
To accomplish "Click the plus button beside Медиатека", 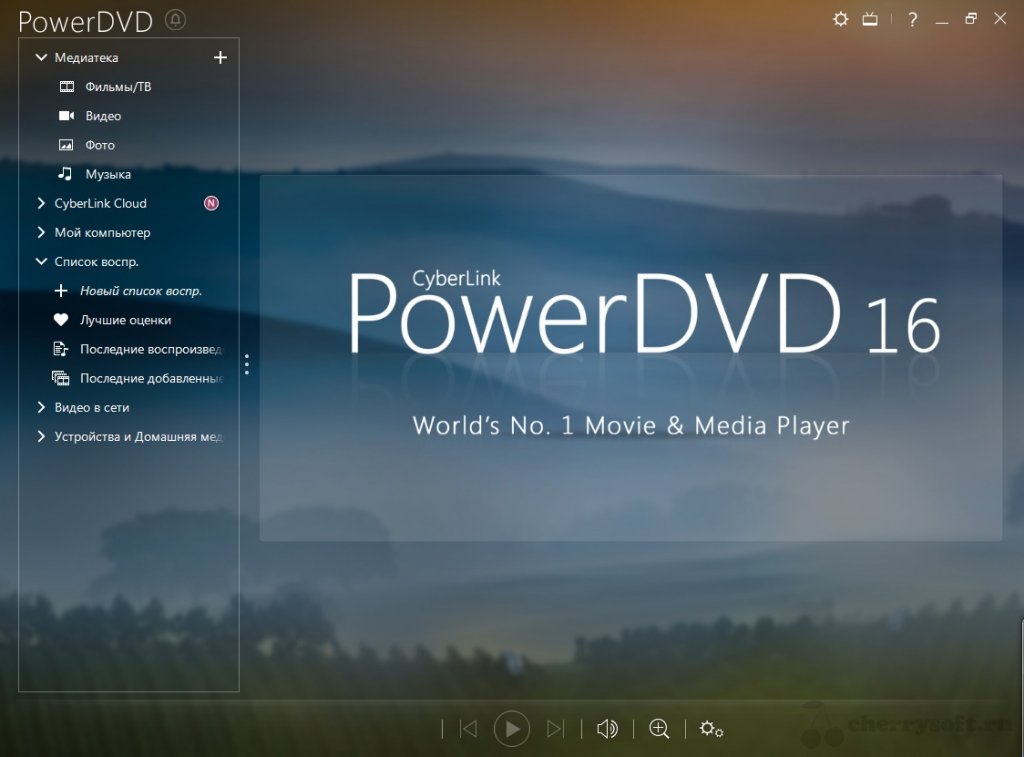I will [x=220, y=57].
